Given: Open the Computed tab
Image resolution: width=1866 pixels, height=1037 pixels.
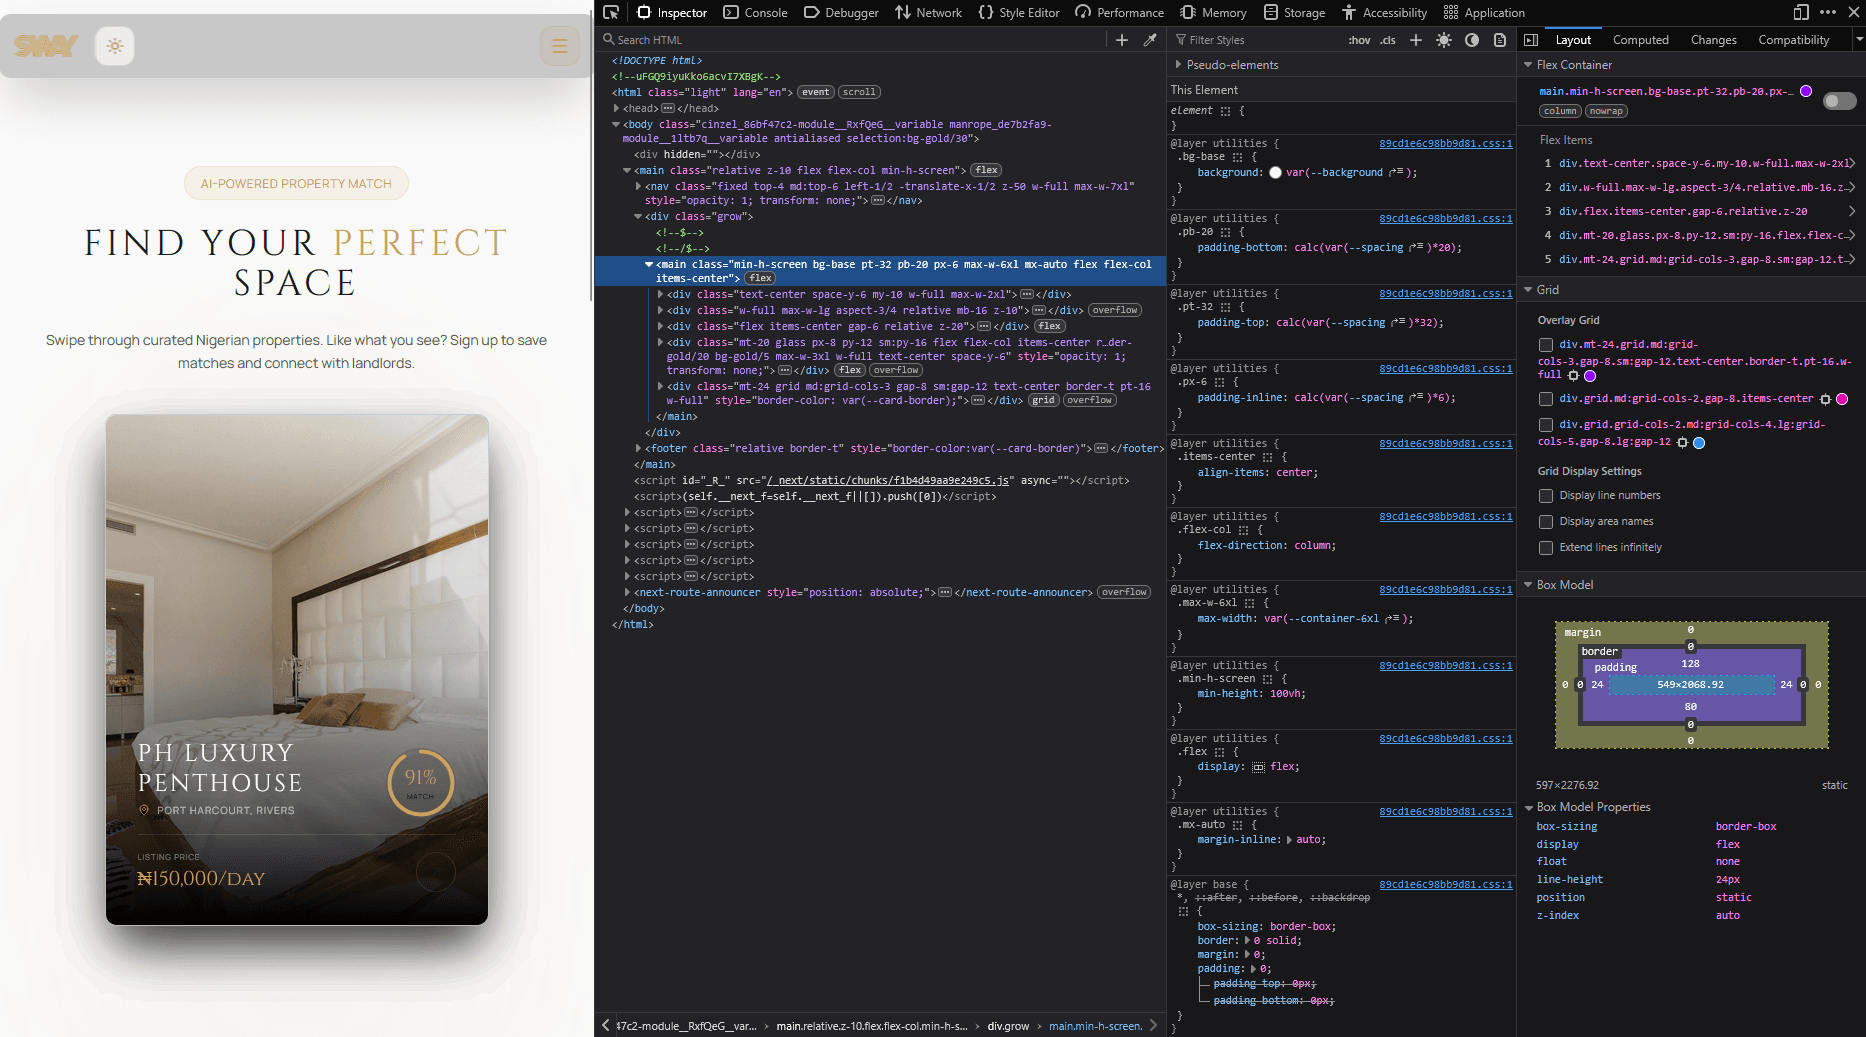Looking at the screenshot, I should pos(1641,39).
